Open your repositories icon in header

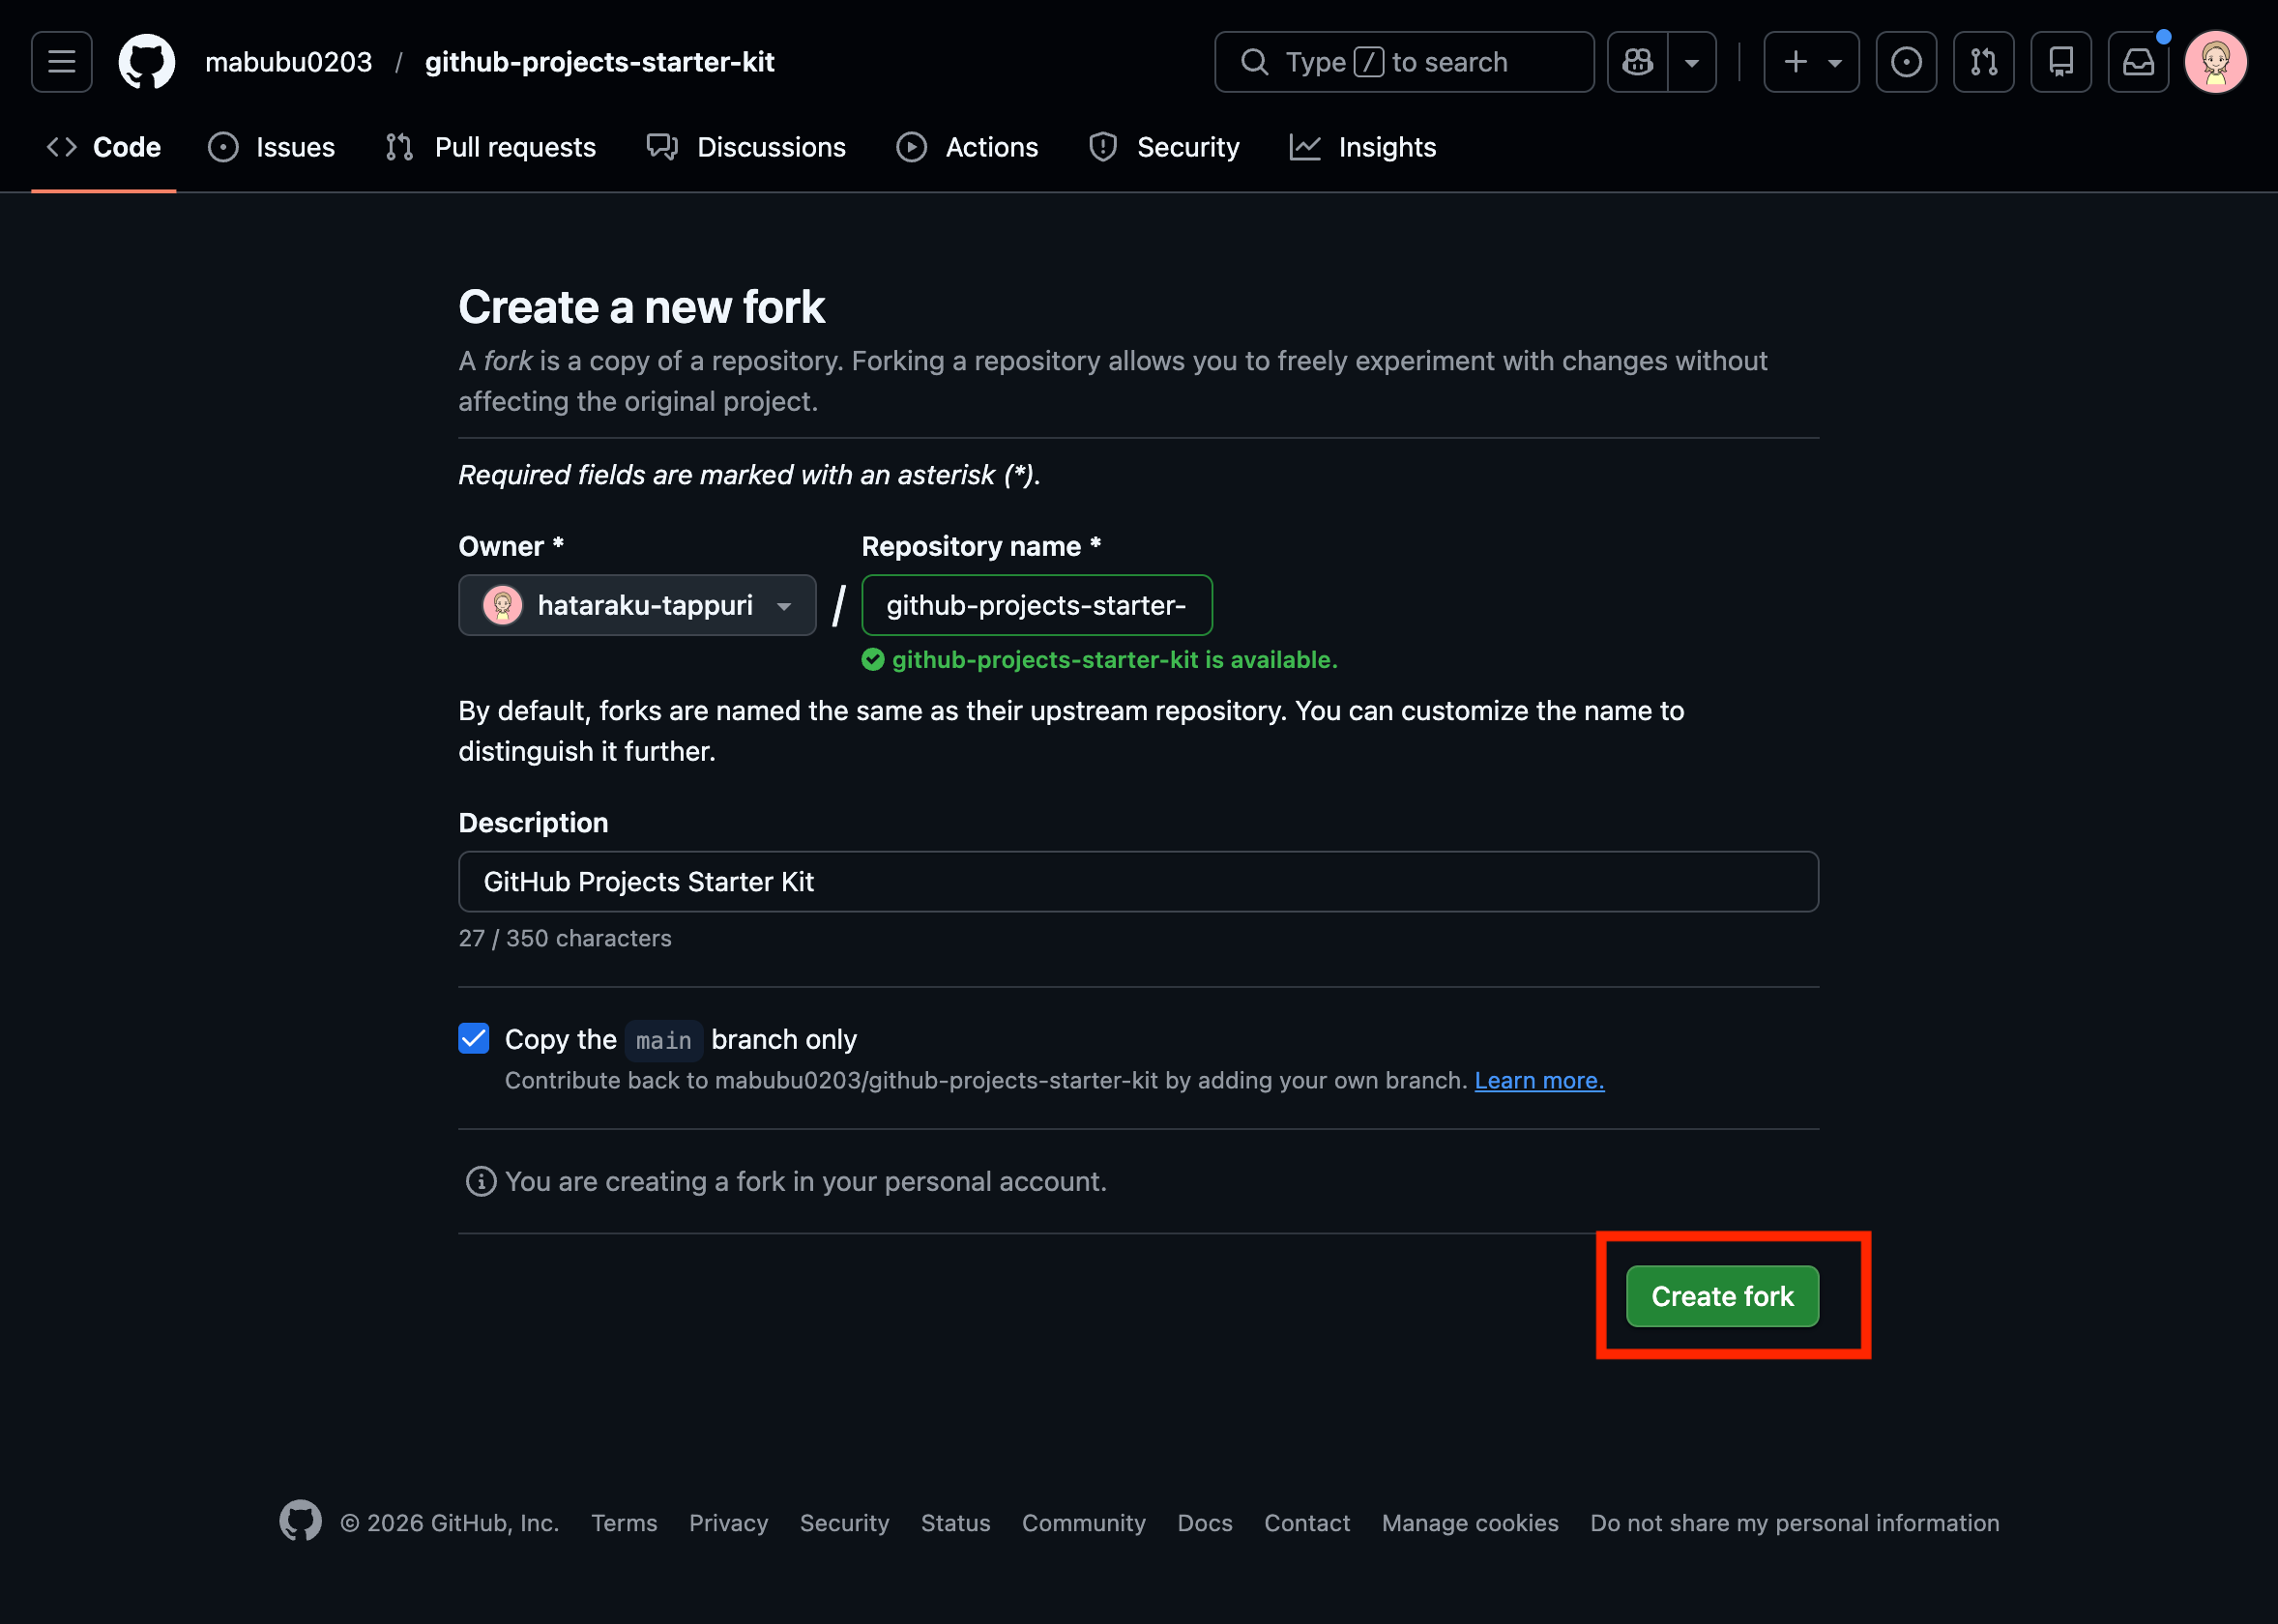[x=2061, y=62]
